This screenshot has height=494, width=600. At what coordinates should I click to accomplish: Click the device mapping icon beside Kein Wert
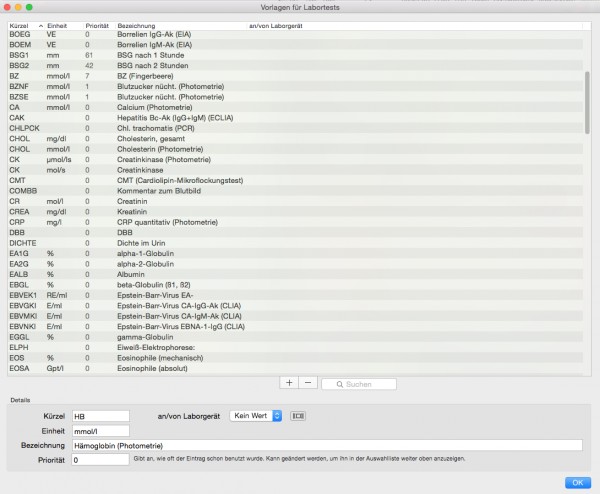pyautogui.click(x=298, y=416)
